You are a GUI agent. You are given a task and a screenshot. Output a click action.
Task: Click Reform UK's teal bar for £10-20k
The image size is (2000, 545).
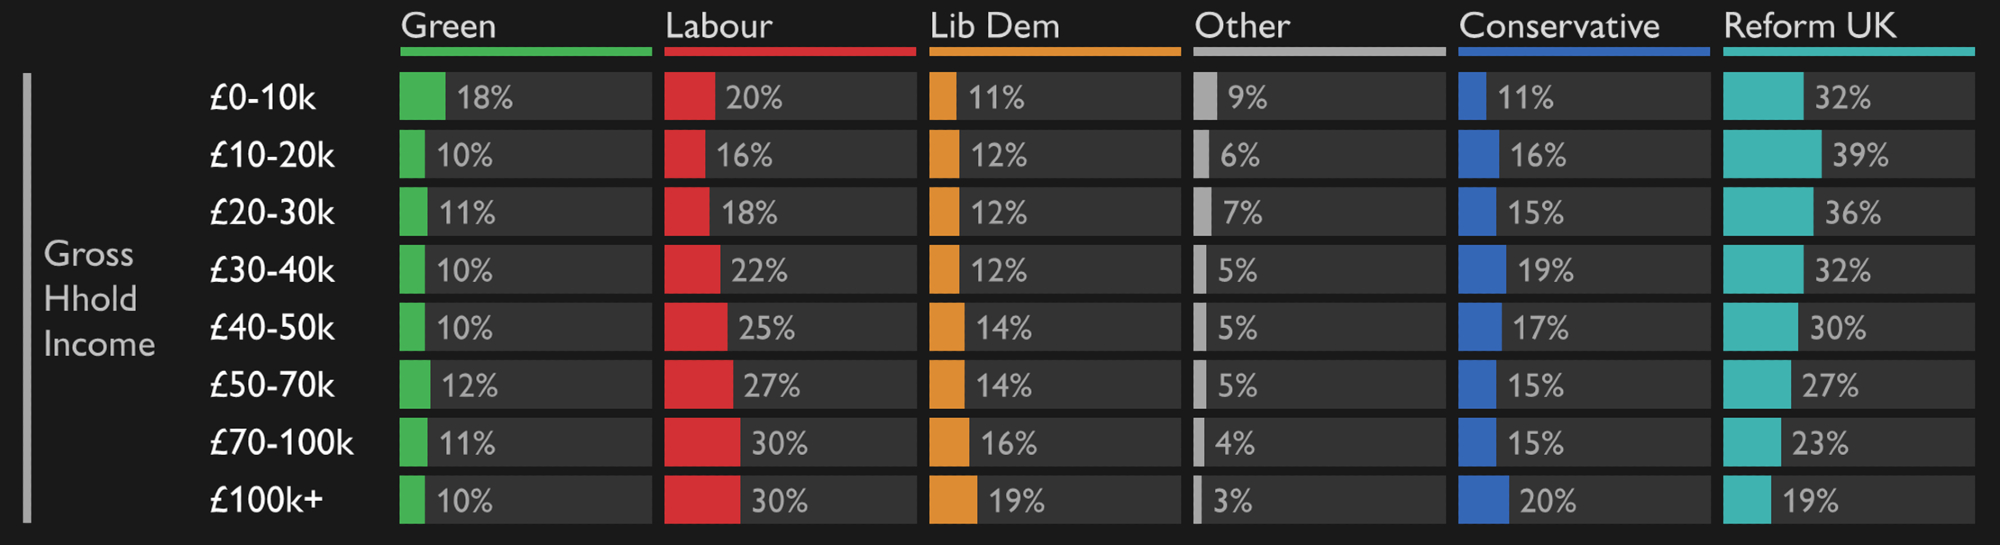click(1771, 155)
